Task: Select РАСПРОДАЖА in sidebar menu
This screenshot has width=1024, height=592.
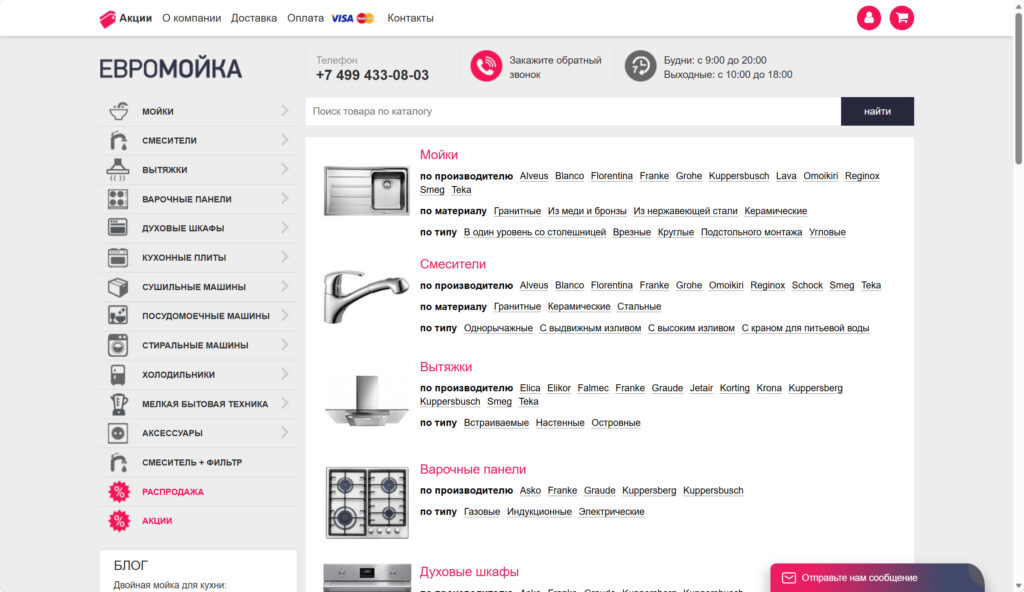Action: (x=173, y=491)
